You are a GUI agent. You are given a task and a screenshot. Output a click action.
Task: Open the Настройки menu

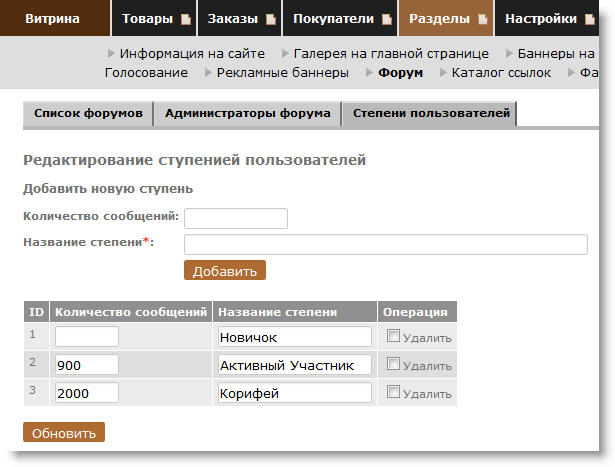coord(547,18)
